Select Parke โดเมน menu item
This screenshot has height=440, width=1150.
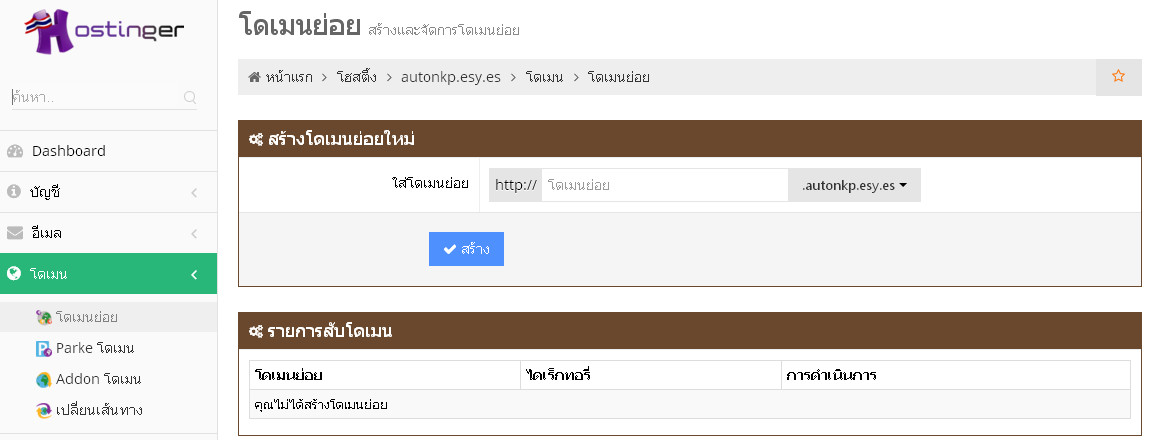(x=95, y=349)
